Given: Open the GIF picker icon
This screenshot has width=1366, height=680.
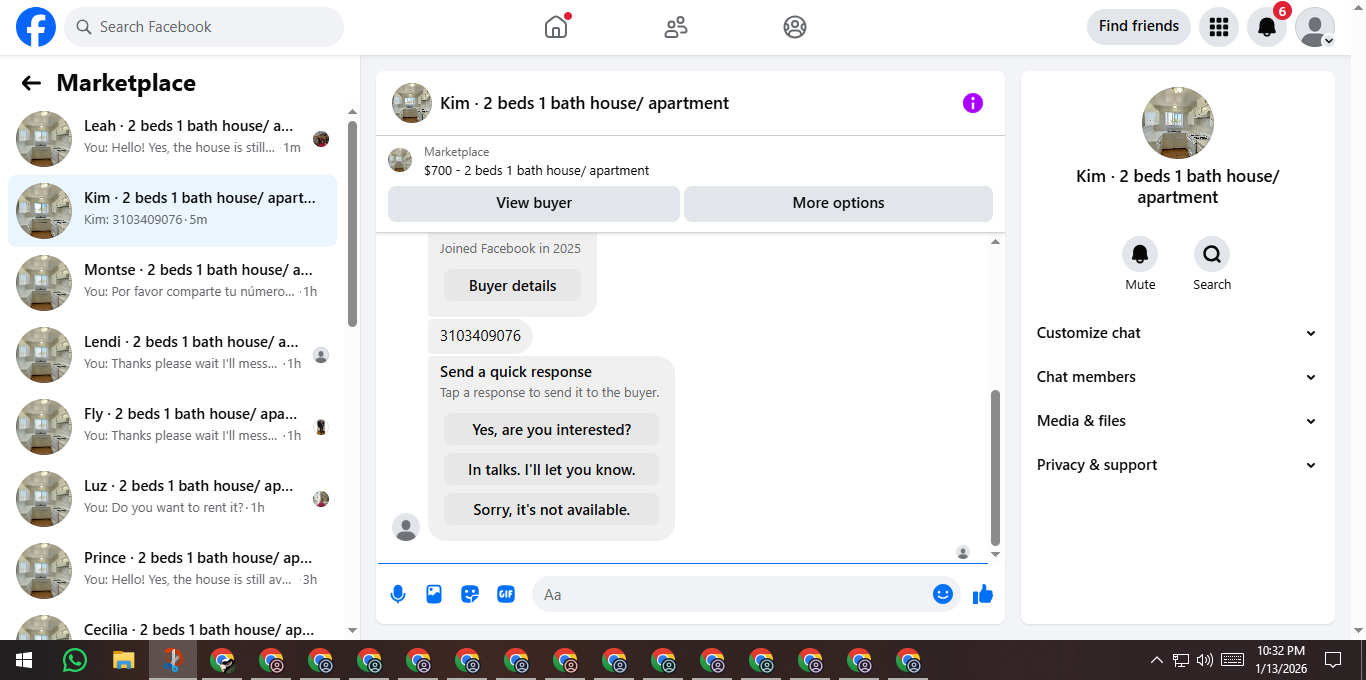Looking at the screenshot, I should [x=506, y=594].
